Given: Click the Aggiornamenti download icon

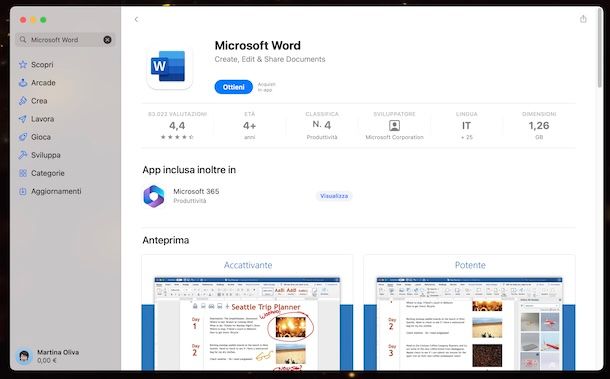Looking at the screenshot, I should point(23,191).
